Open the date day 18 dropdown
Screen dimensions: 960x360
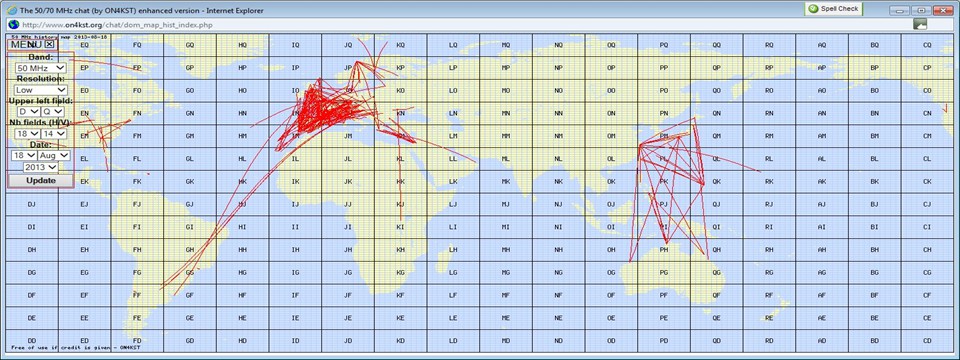coord(23,156)
